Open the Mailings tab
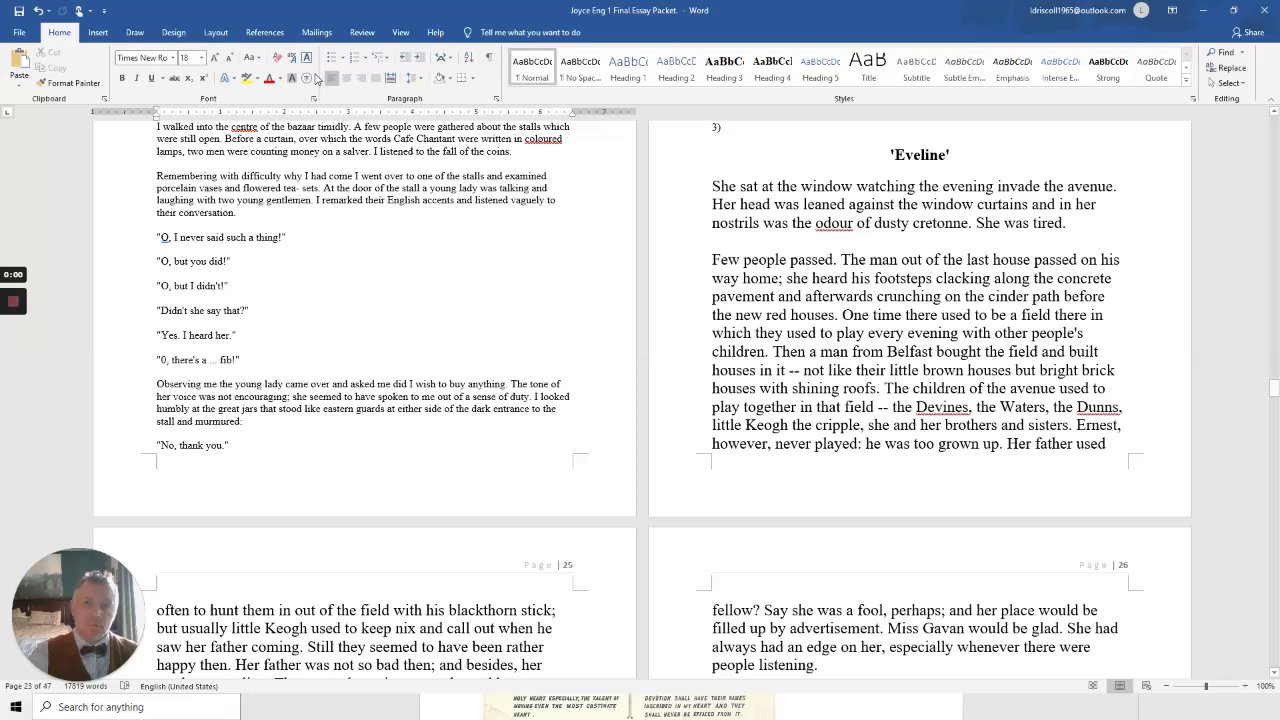 (x=317, y=32)
